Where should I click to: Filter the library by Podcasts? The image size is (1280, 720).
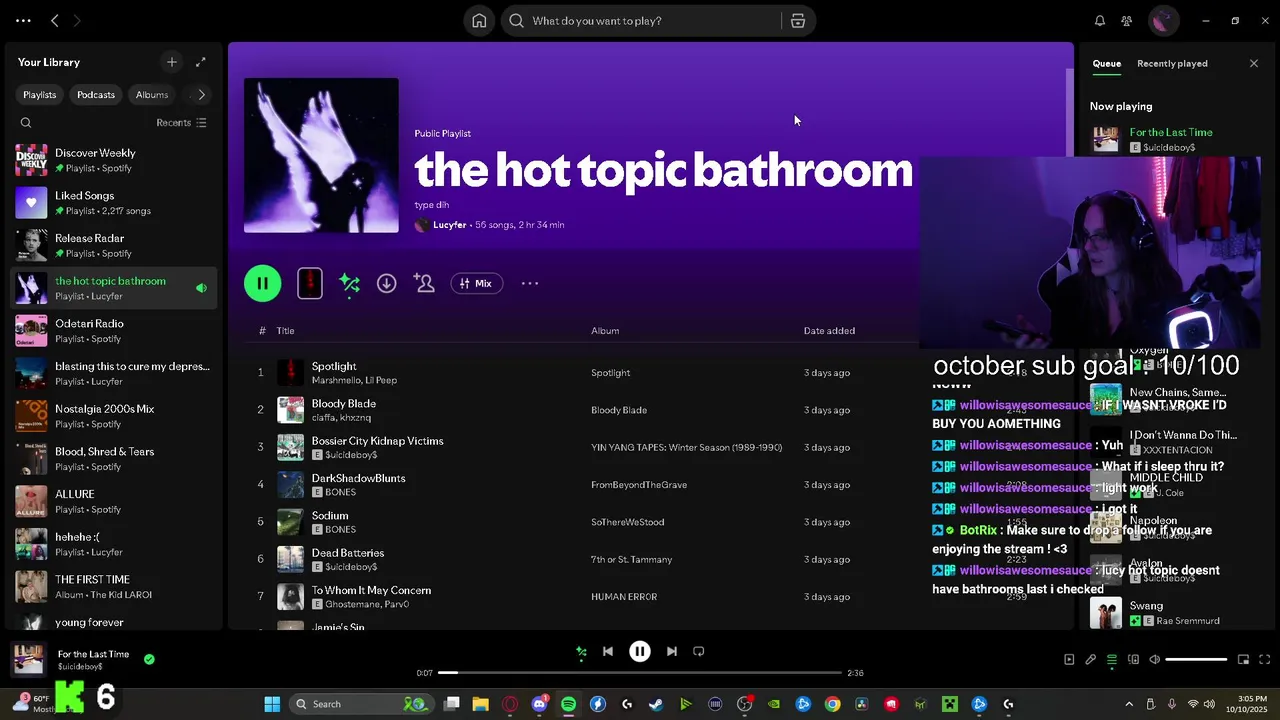pos(96,95)
